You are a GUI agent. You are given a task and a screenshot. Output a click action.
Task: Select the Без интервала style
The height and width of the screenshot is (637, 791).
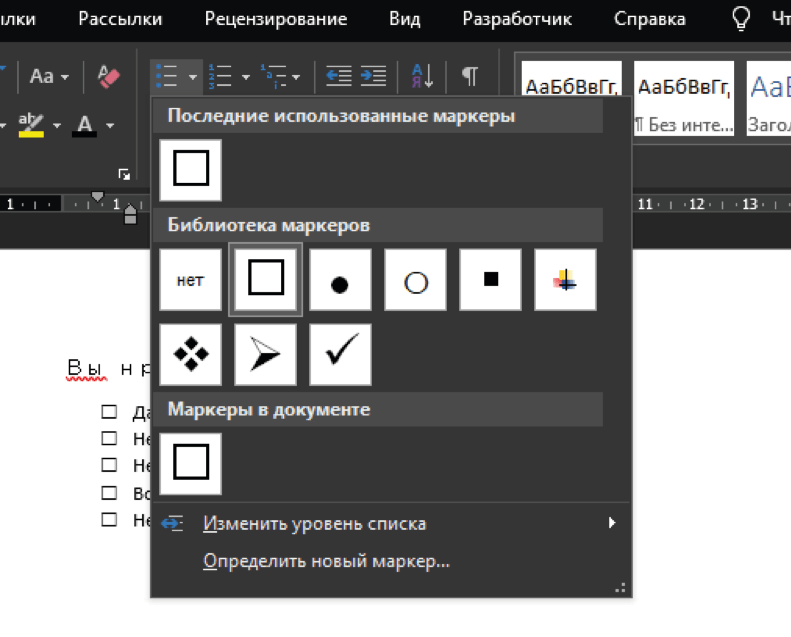[x=684, y=99]
